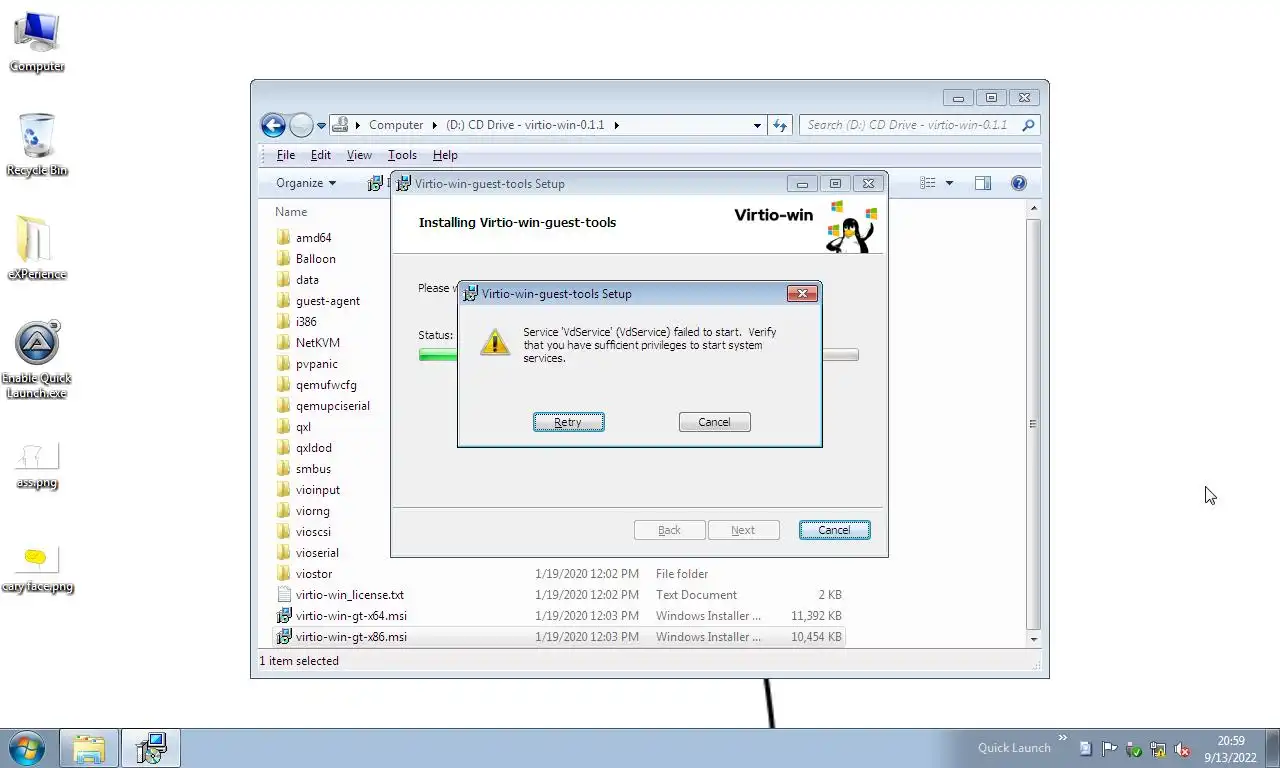The image size is (1280, 768).
Task: Open recent locations dropdown arrow
Action: point(322,126)
